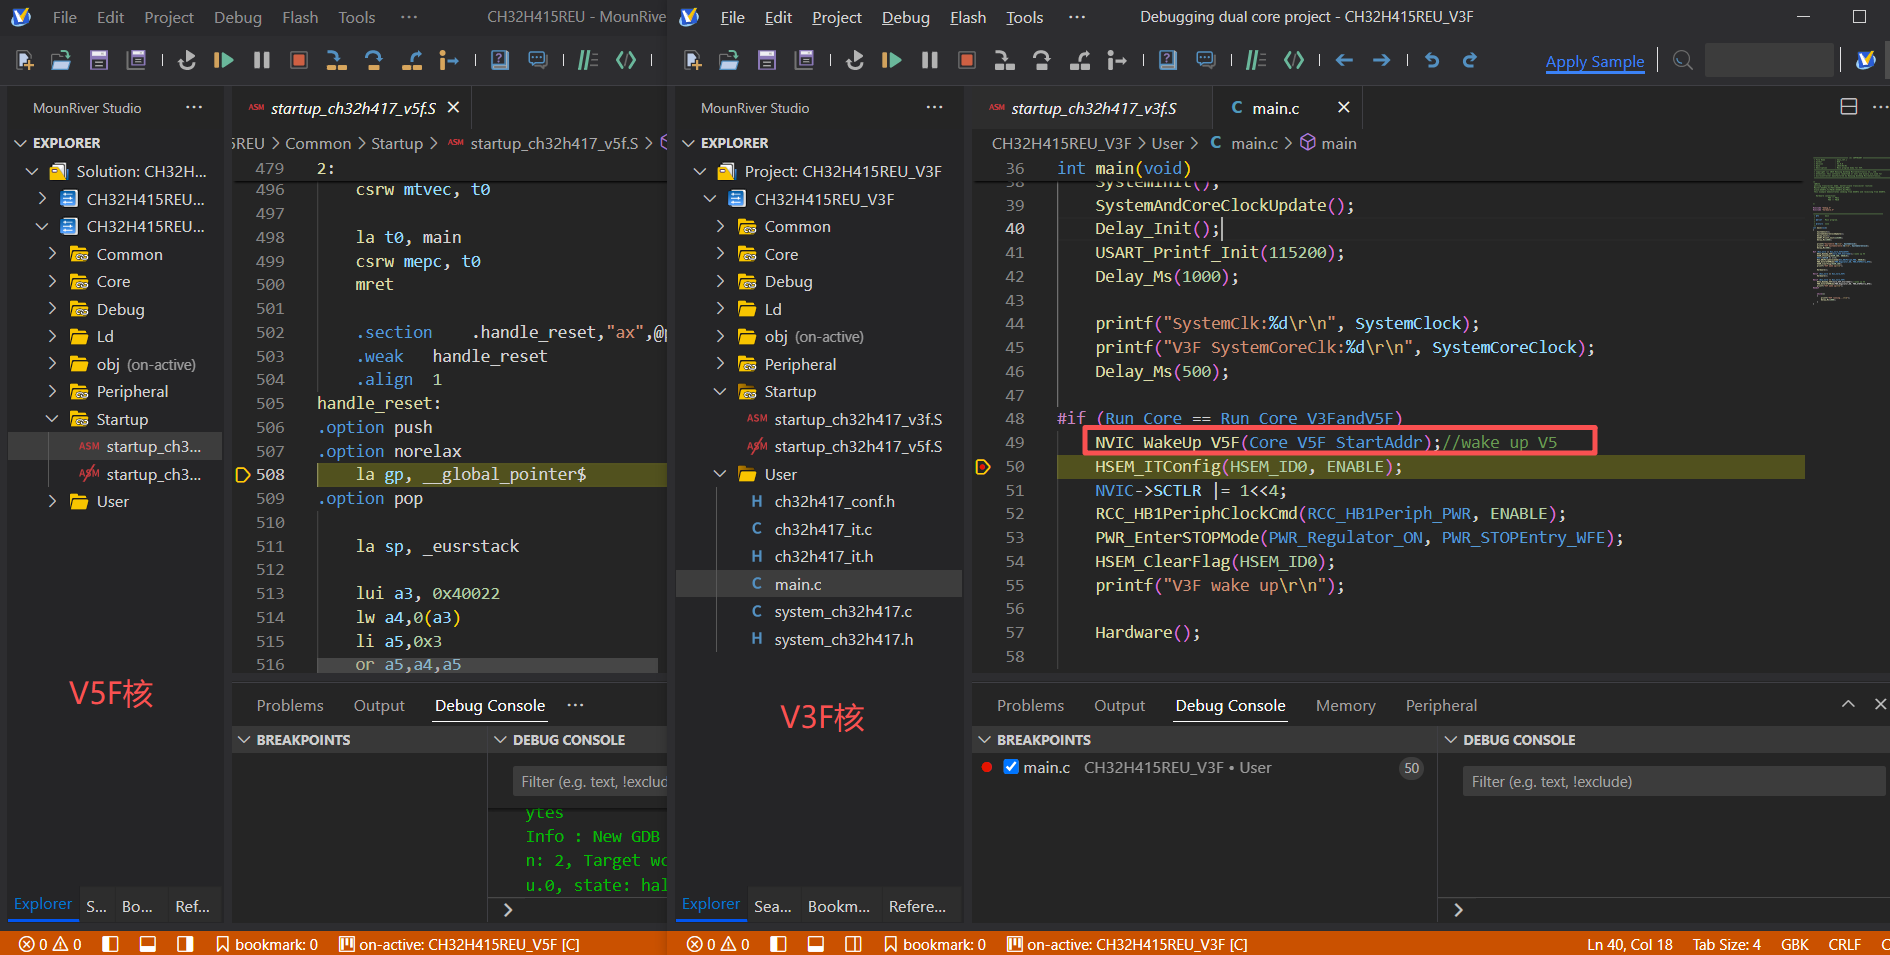1890x955 pixels.
Task: Open the Project menu in V5F window
Action: tap(169, 17)
